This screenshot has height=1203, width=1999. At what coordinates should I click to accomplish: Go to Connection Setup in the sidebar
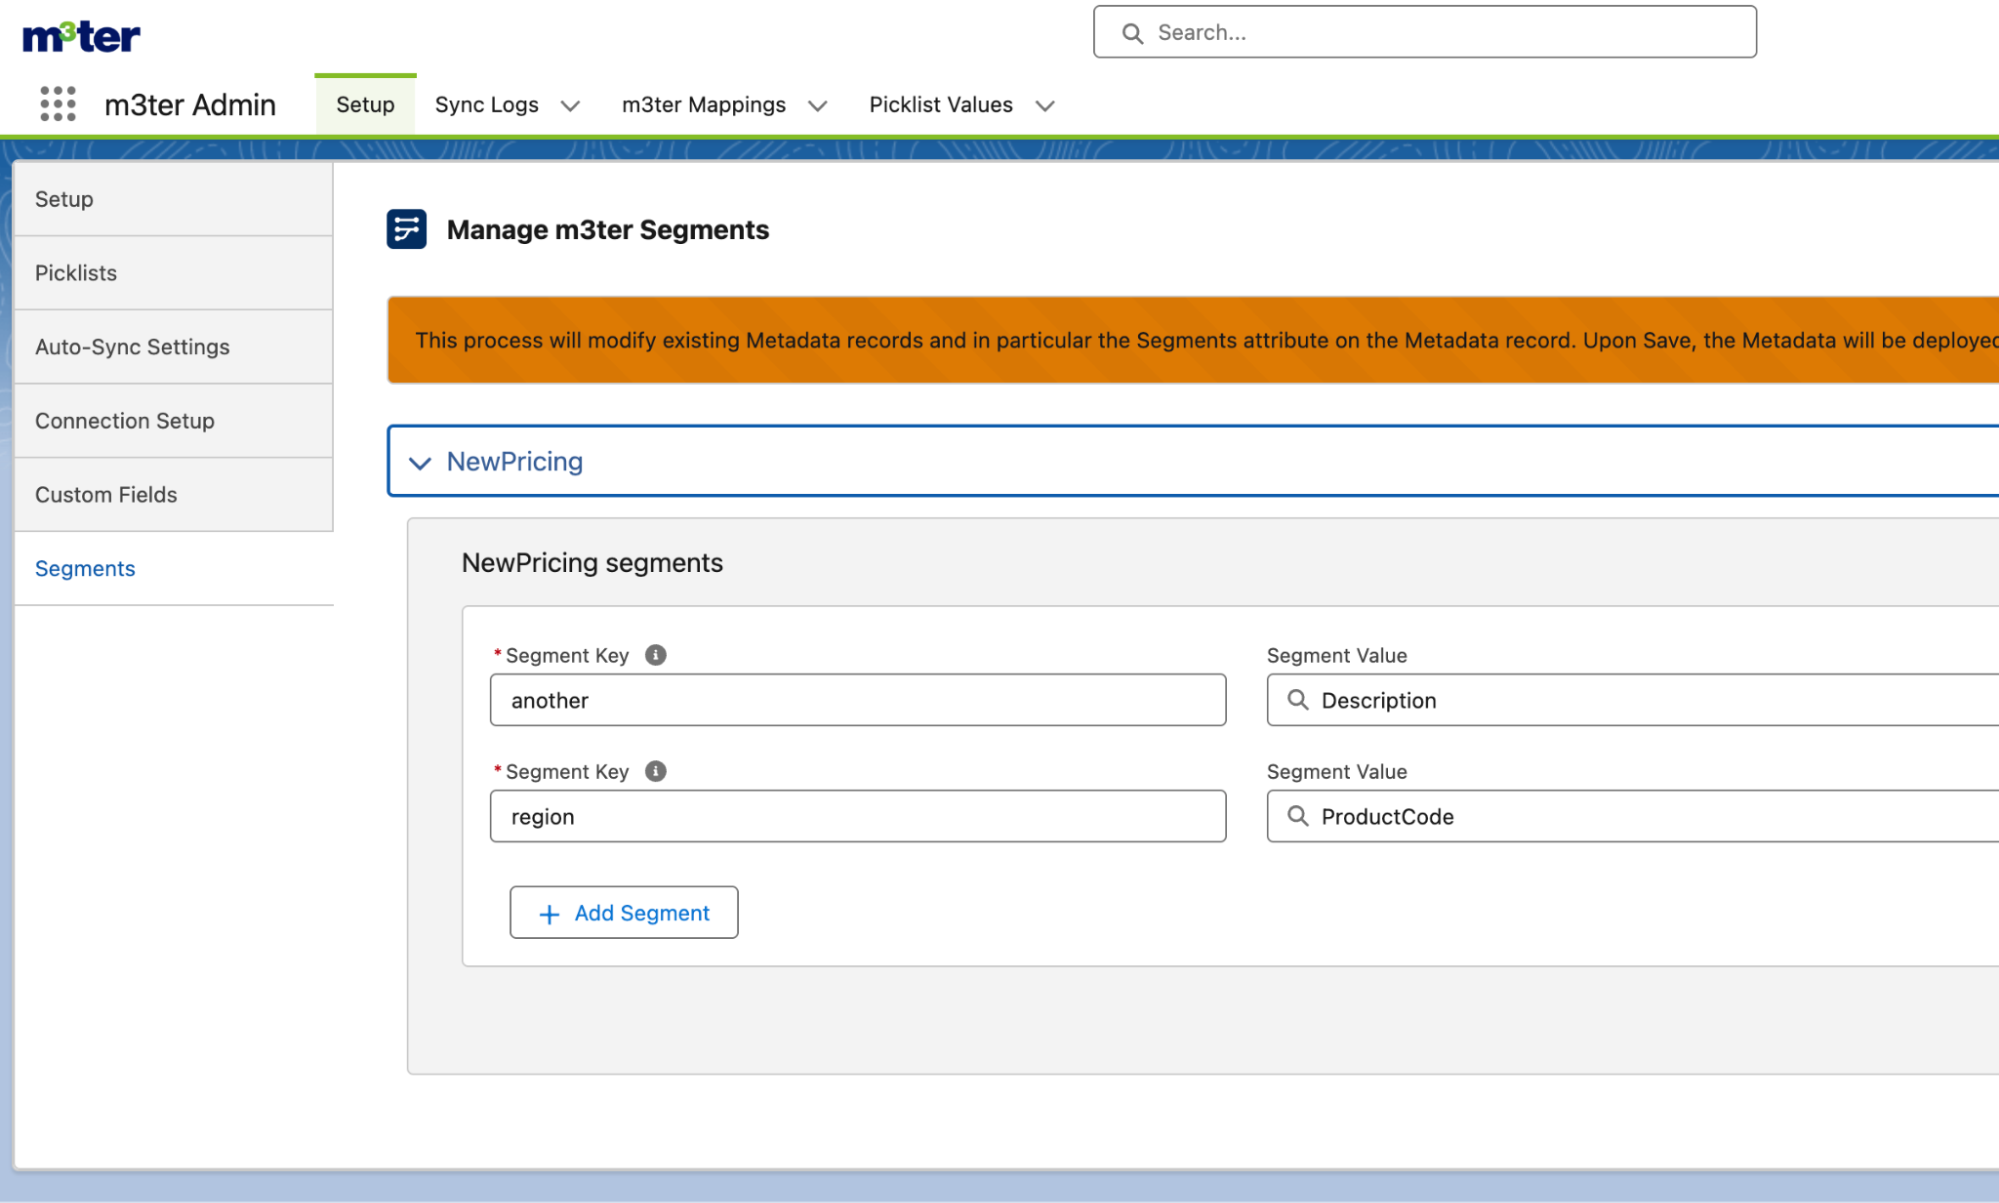coord(125,421)
